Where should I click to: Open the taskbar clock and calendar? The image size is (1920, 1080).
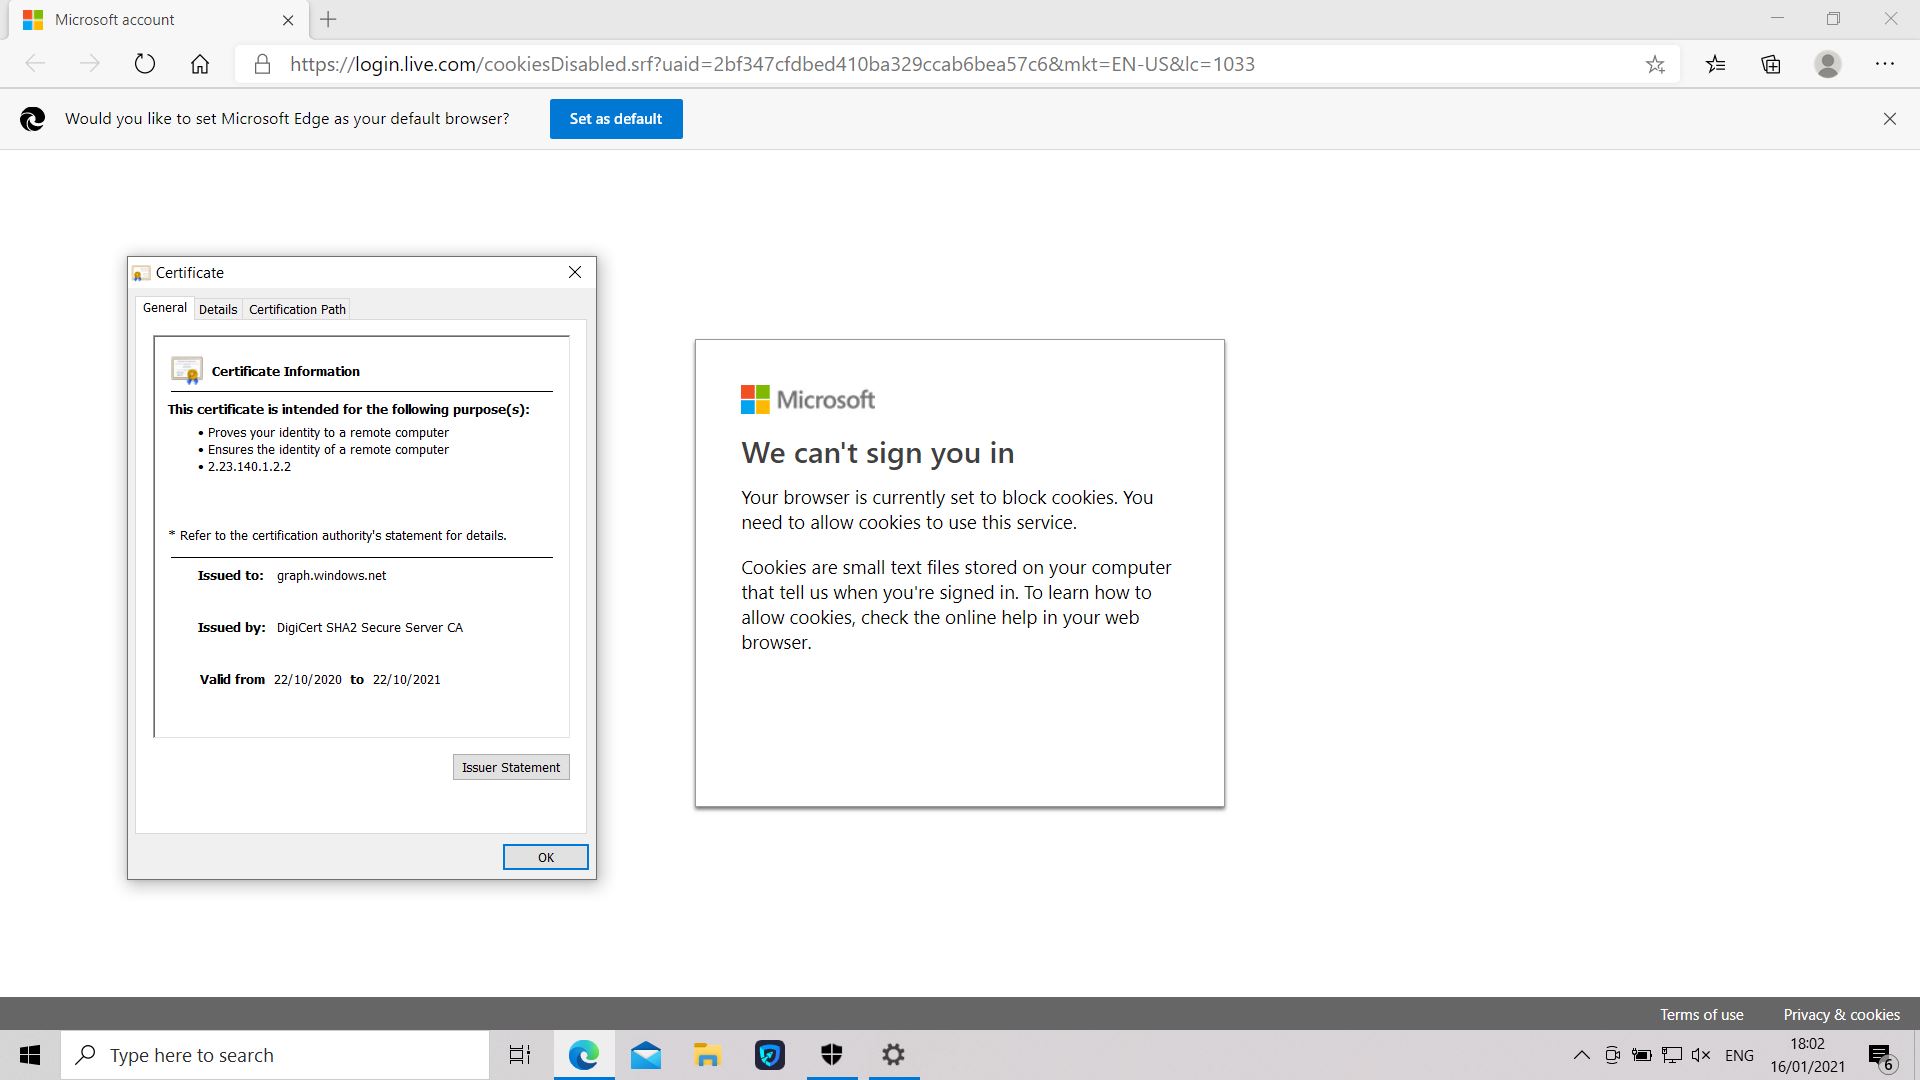pyautogui.click(x=1808, y=1055)
